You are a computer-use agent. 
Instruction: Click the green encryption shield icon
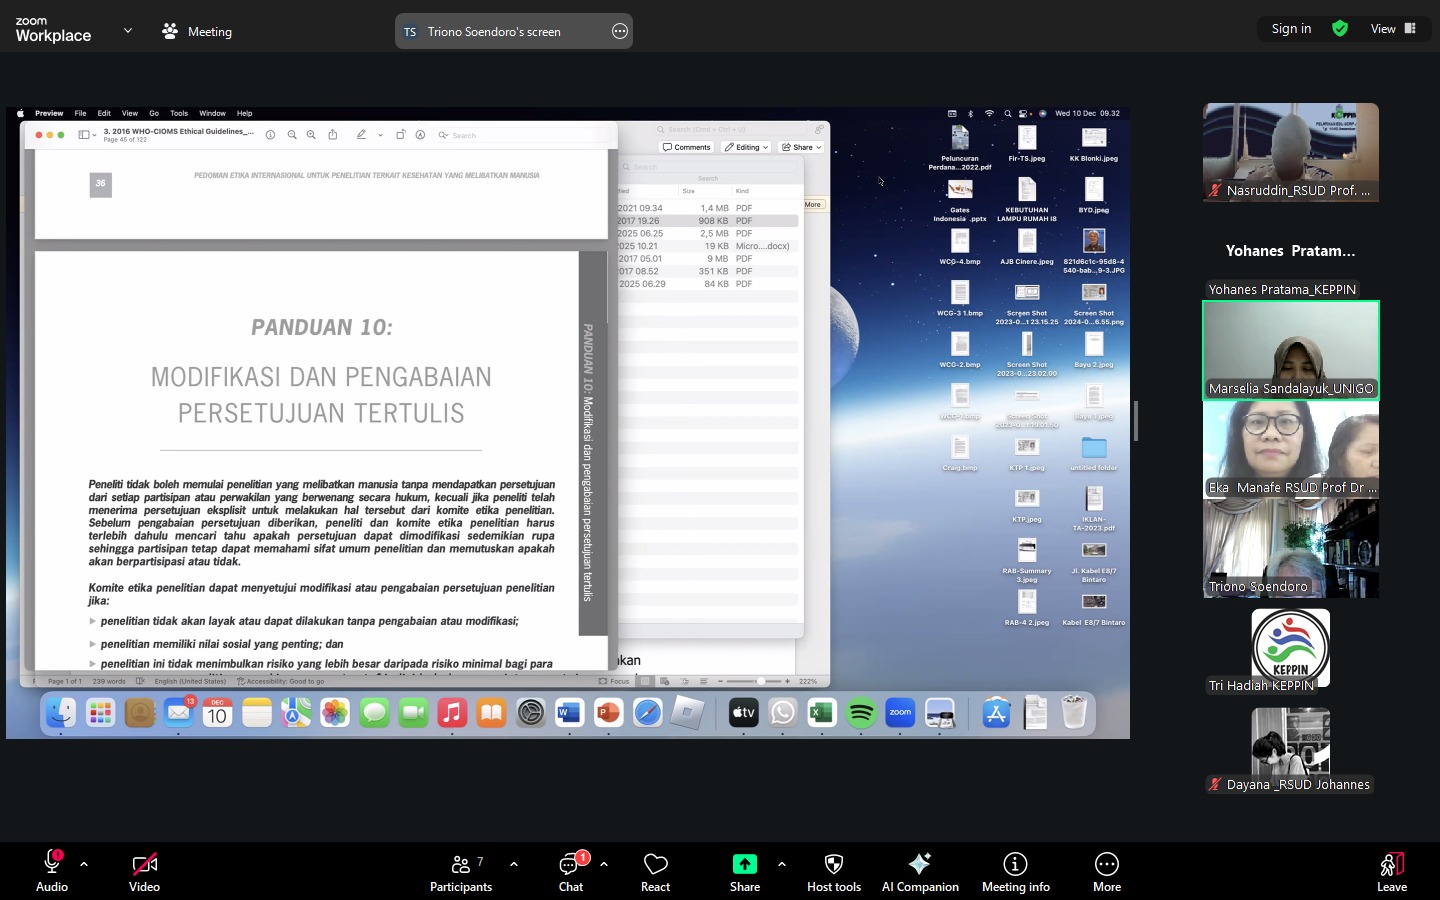click(x=1340, y=29)
